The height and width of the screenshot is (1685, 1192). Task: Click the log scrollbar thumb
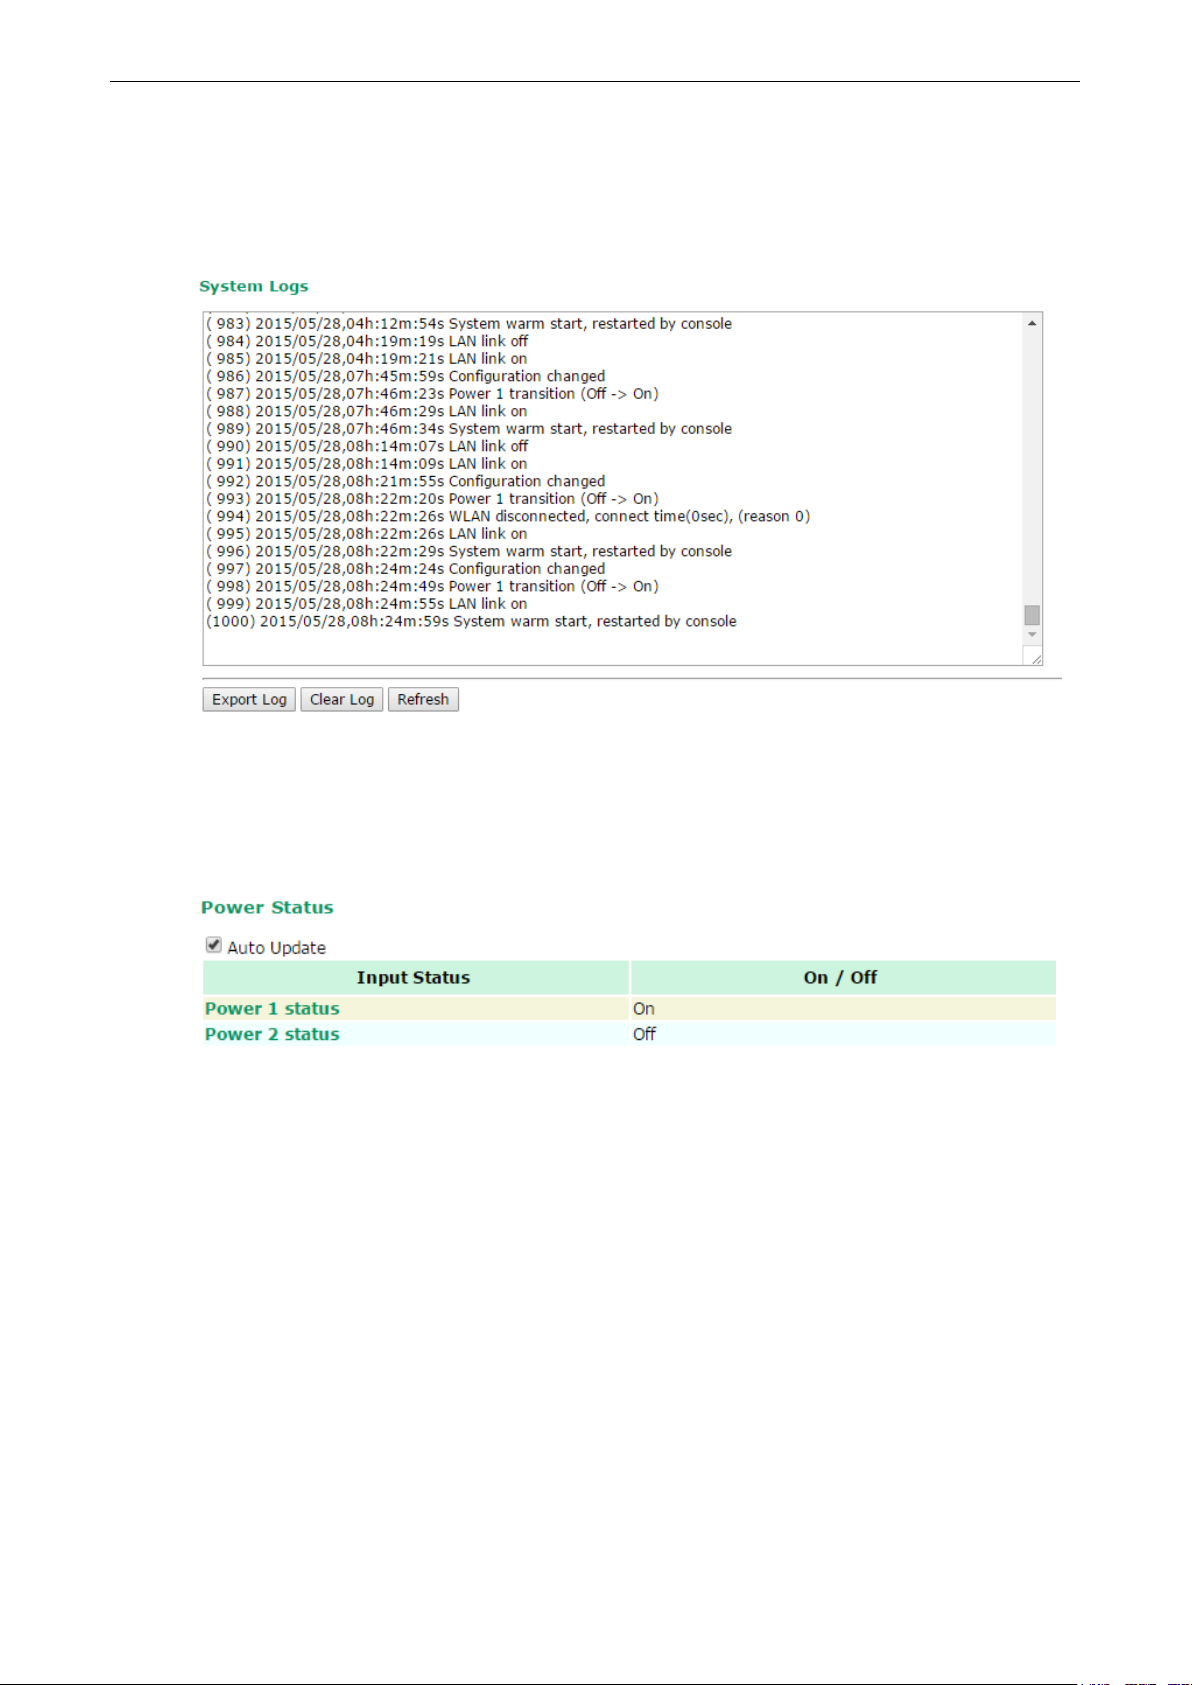point(1032,615)
